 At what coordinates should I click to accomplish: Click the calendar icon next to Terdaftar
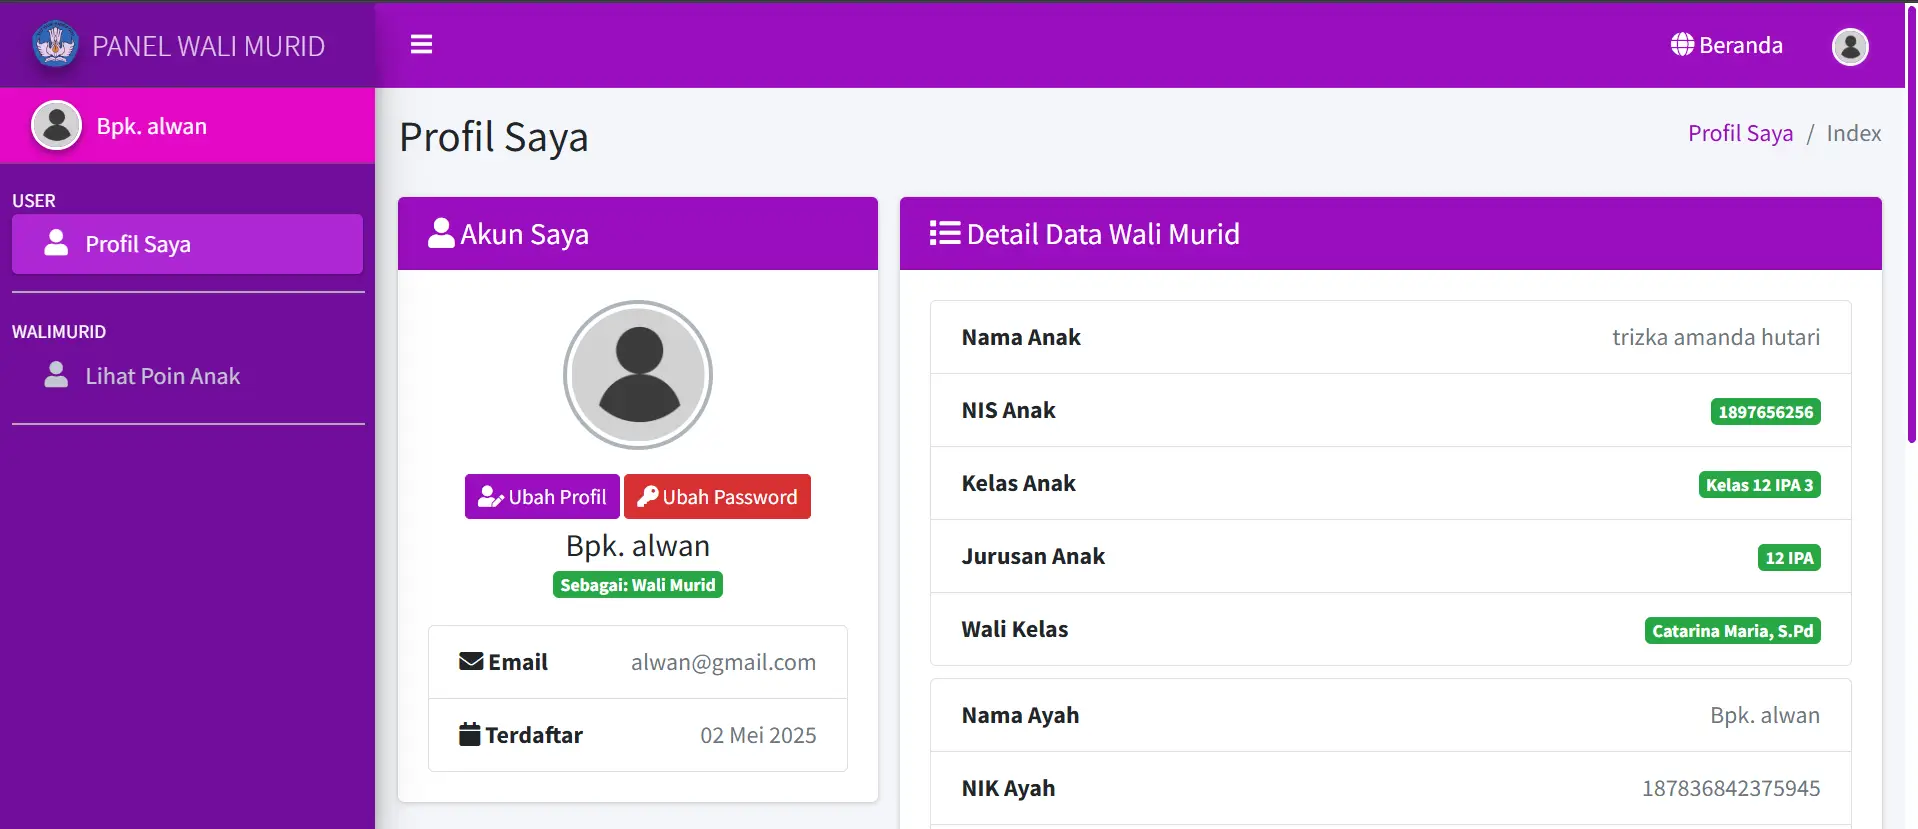(470, 734)
